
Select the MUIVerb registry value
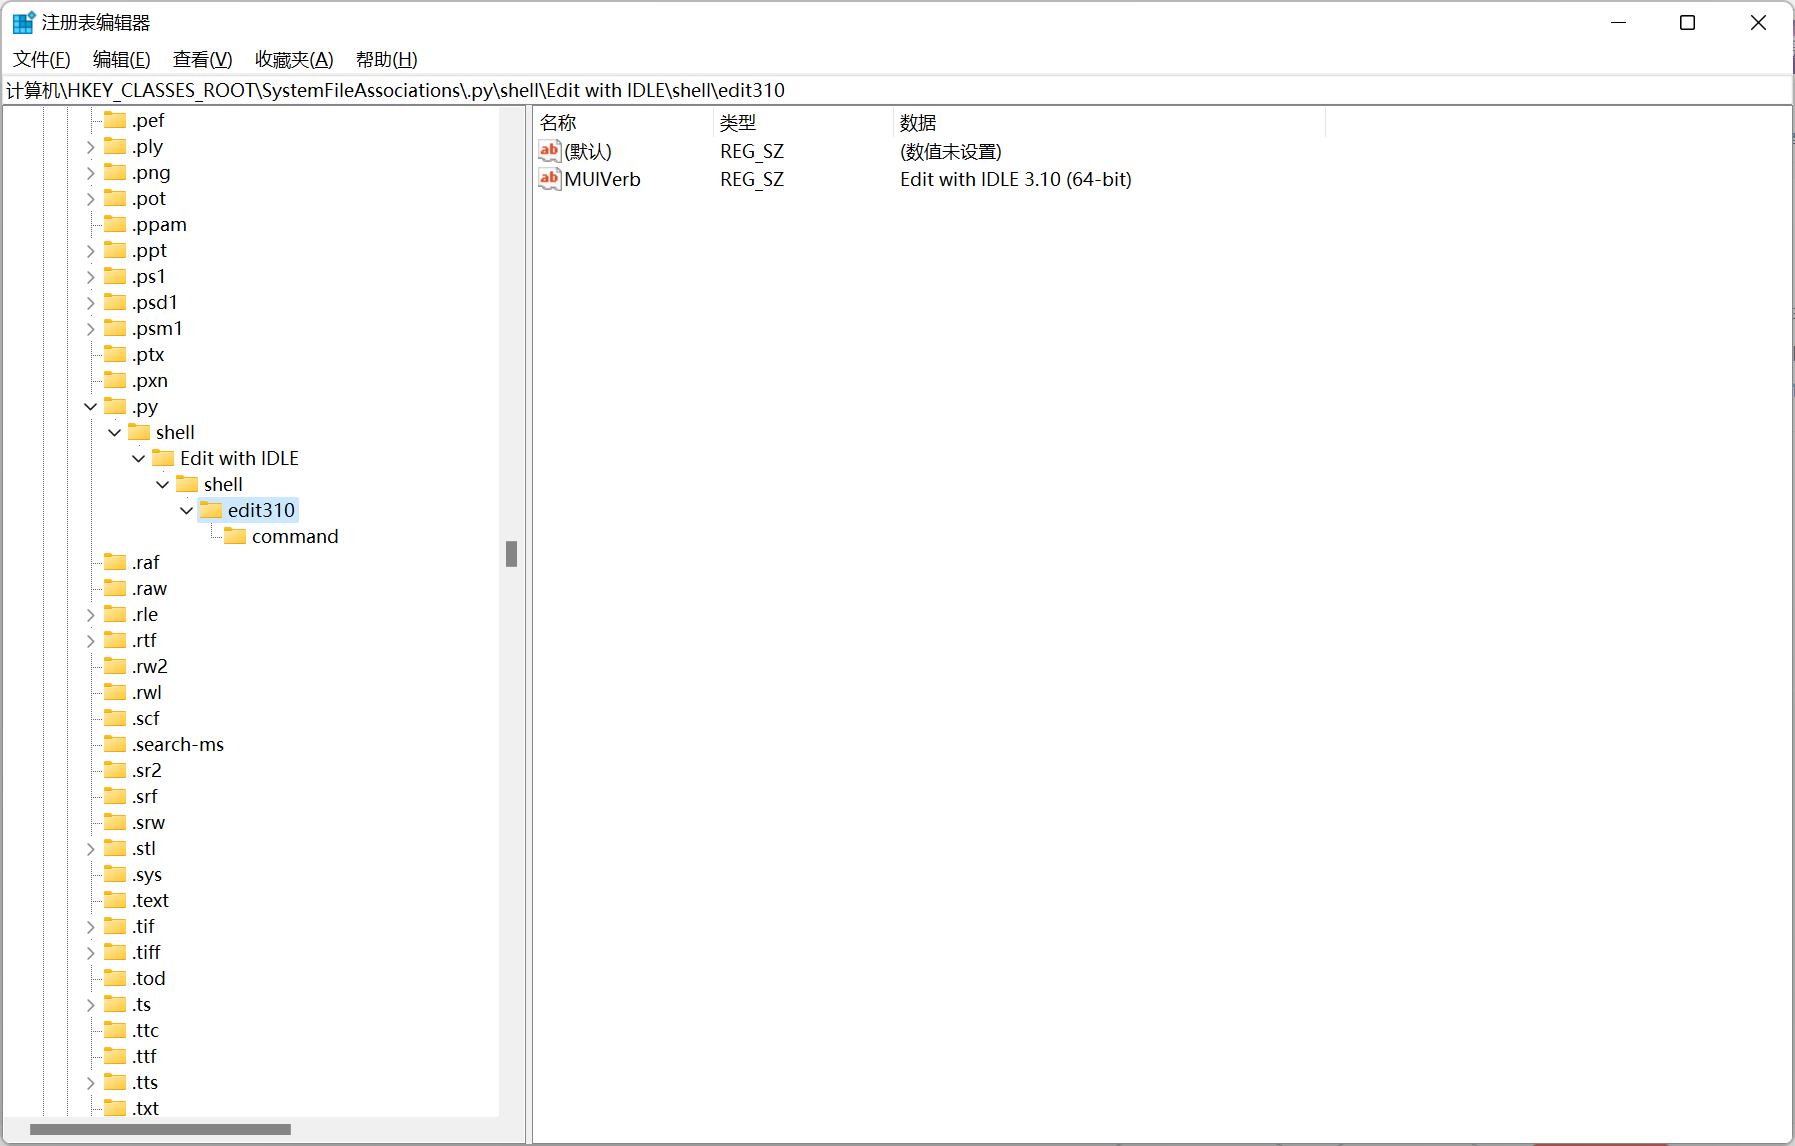click(602, 180)
